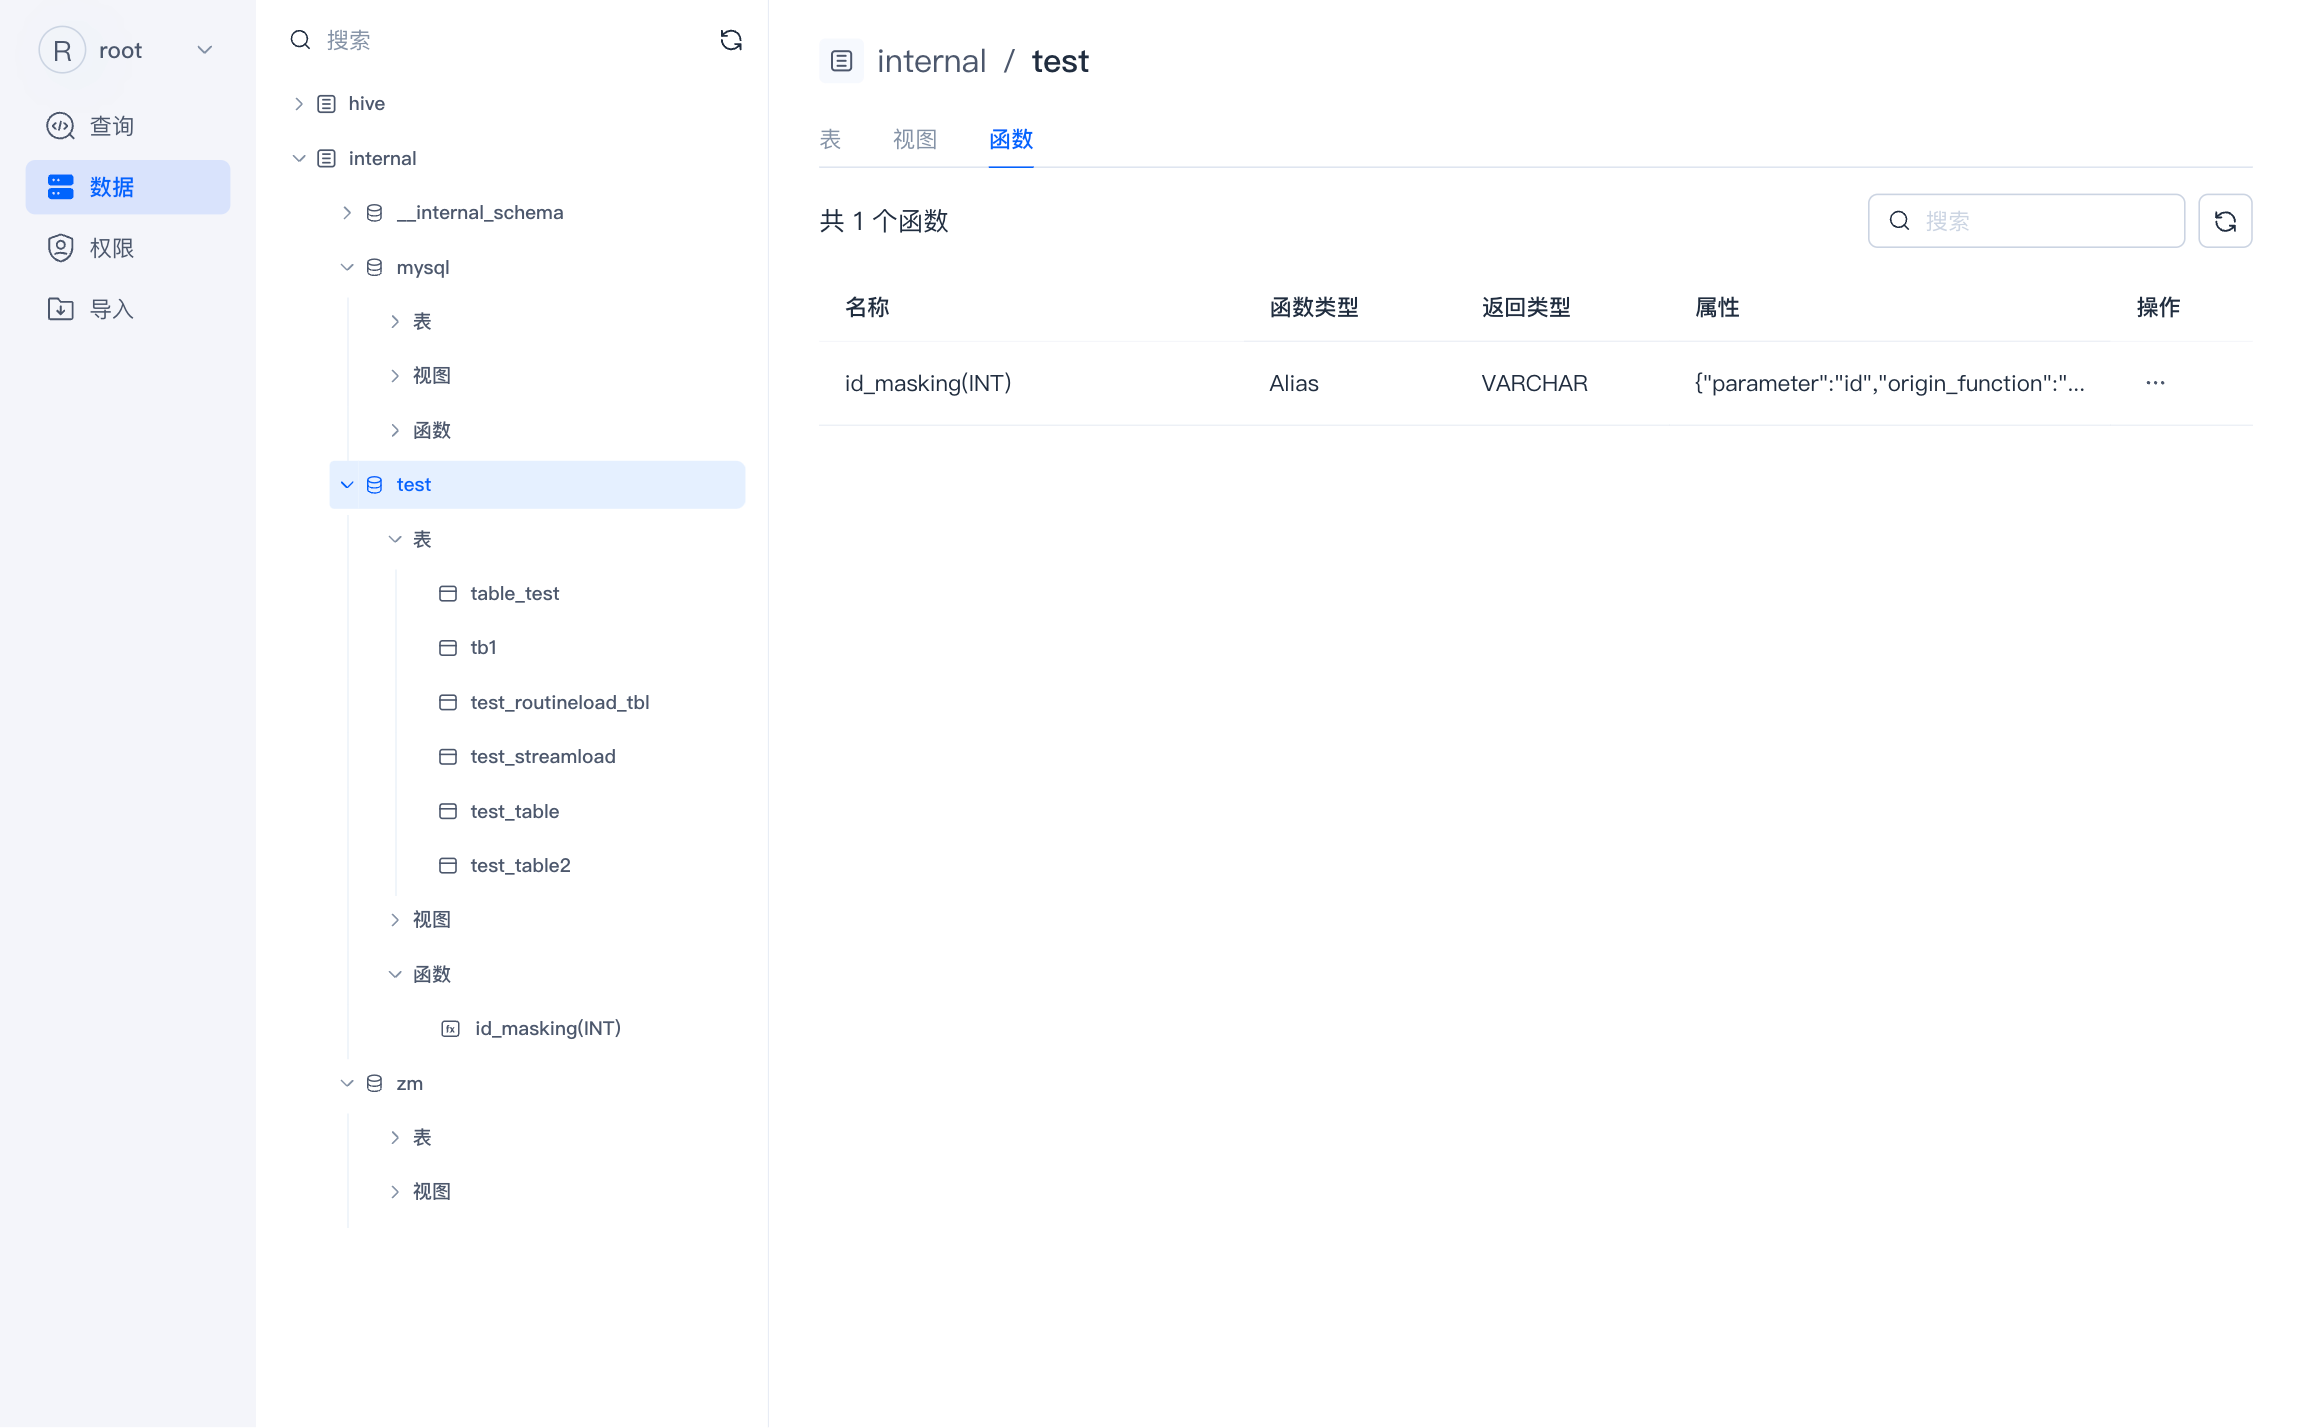The image size is (2304, 1428).
Task: Select the id_masking(INT) function in the tree
Action: pyautogui.click(x=547, y=1028)
